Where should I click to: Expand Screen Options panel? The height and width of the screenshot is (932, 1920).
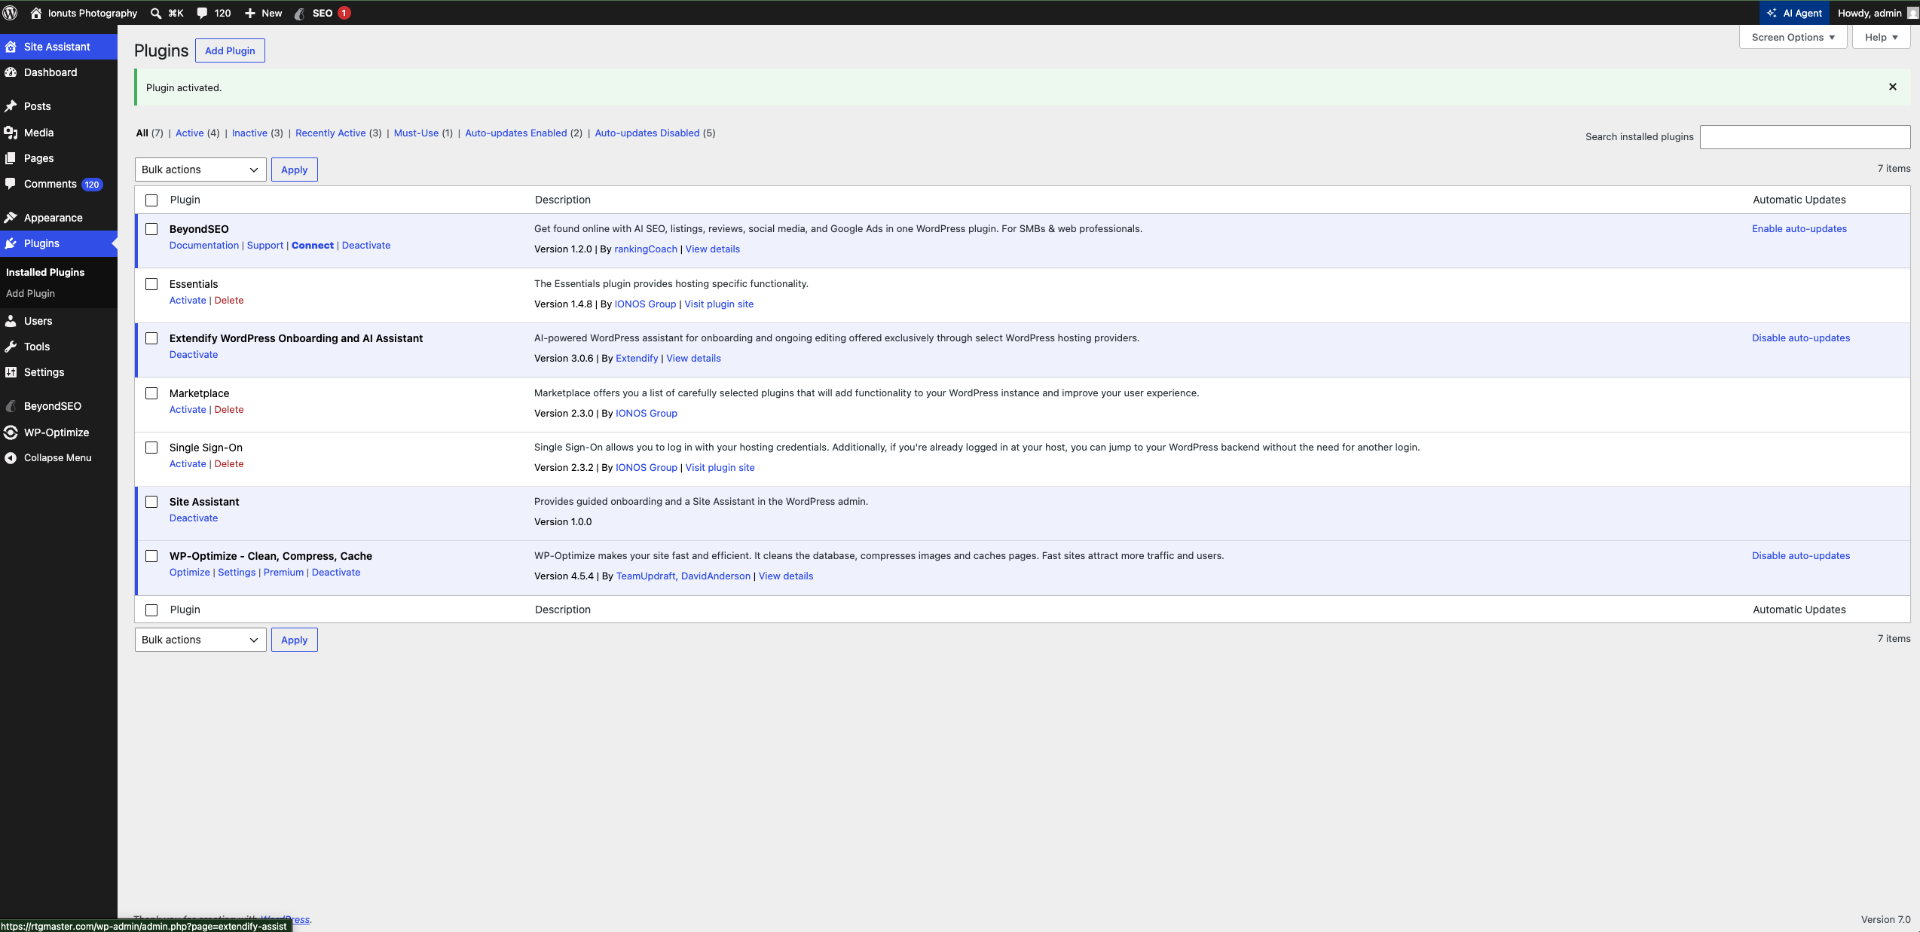click(x=1793, y=37)
